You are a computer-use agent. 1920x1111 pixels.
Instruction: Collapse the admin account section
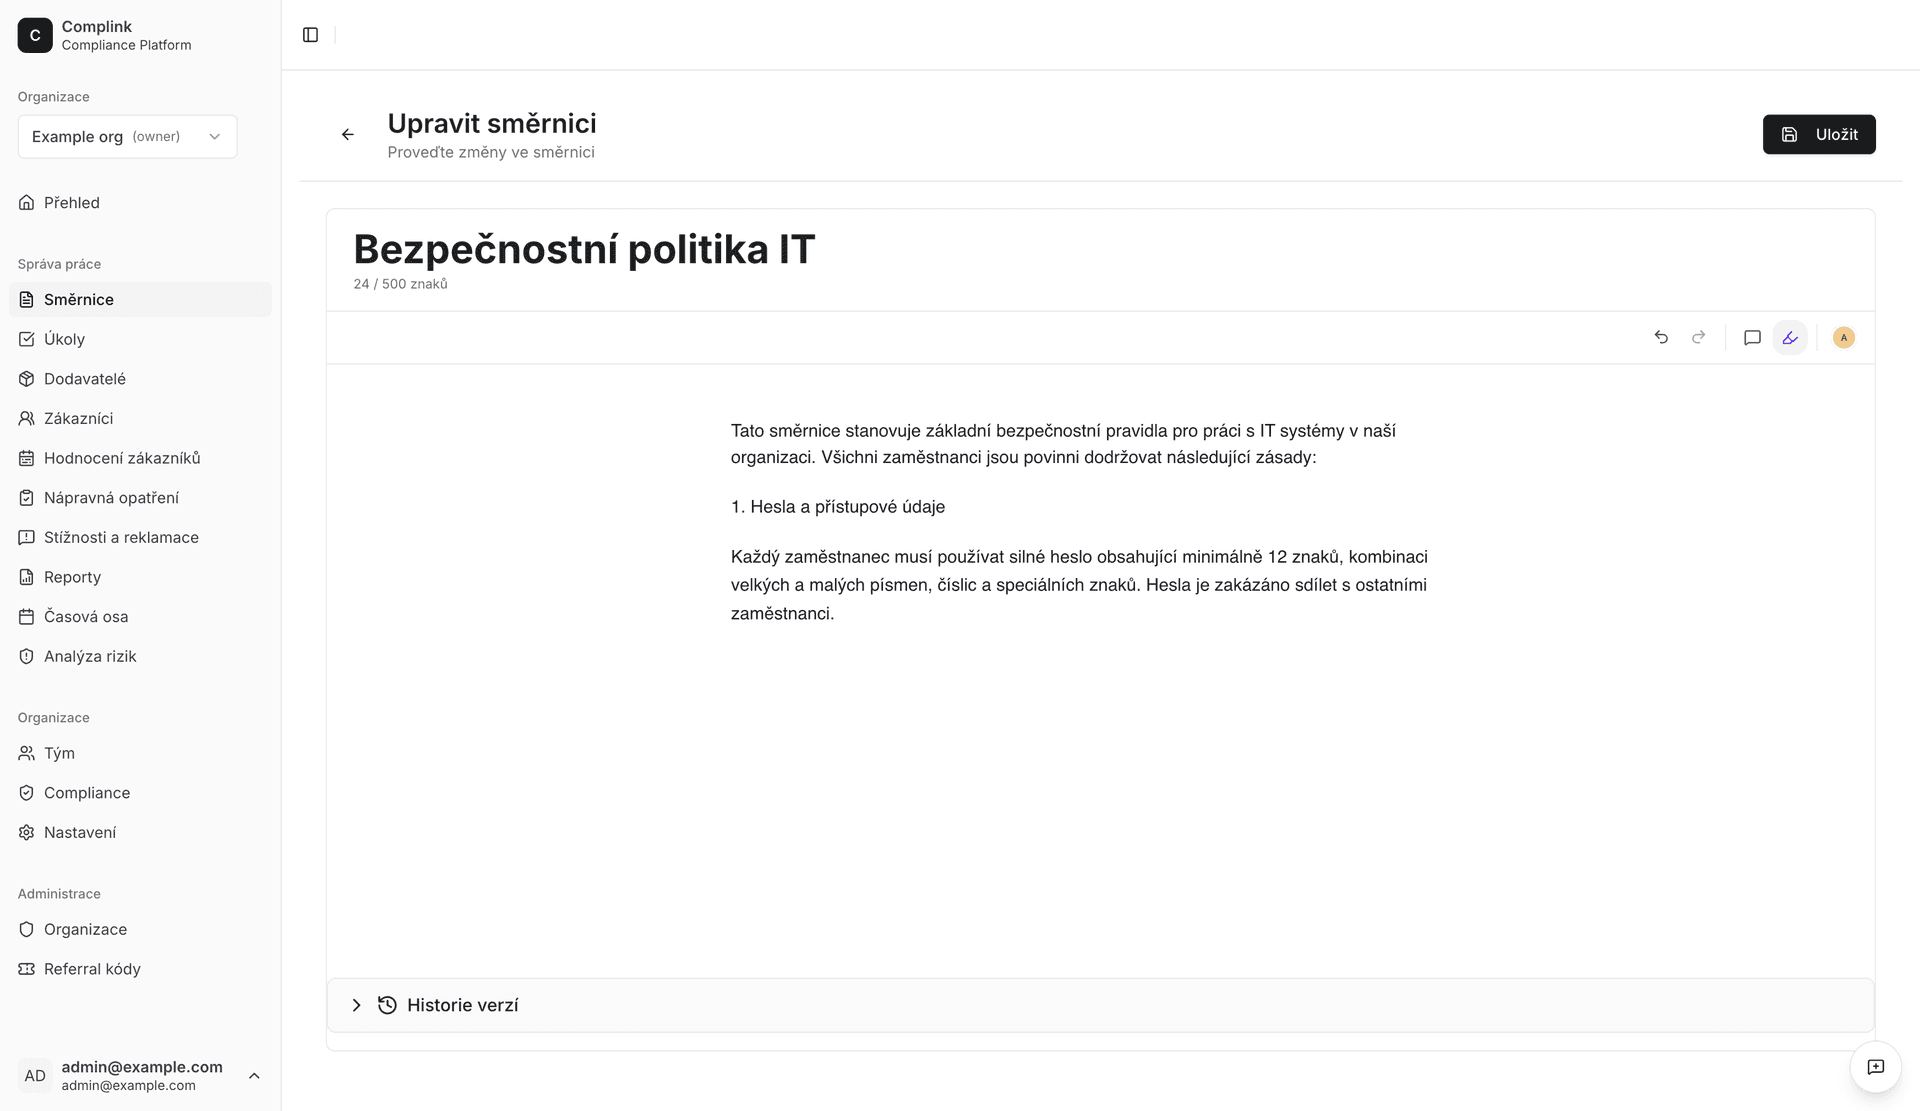coord(254,1075)
